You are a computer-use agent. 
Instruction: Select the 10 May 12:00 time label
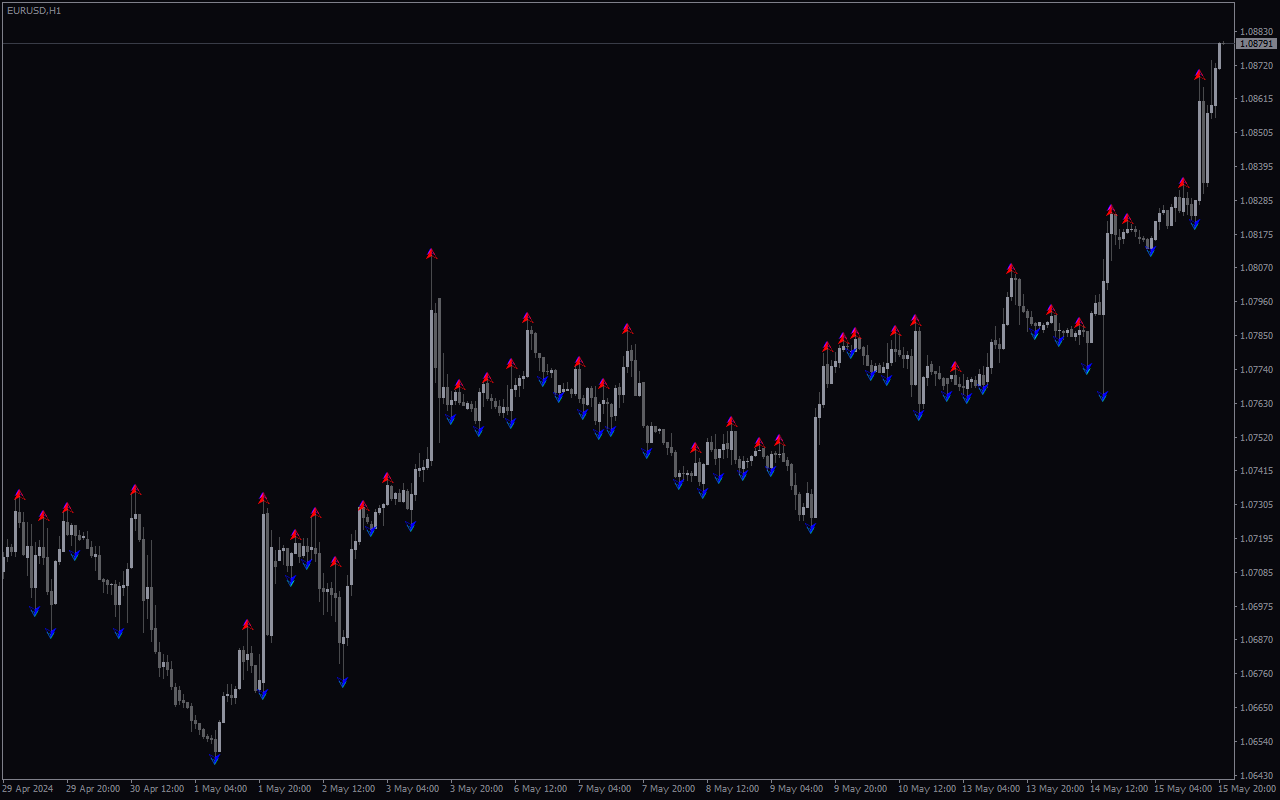tap(927, 789)
